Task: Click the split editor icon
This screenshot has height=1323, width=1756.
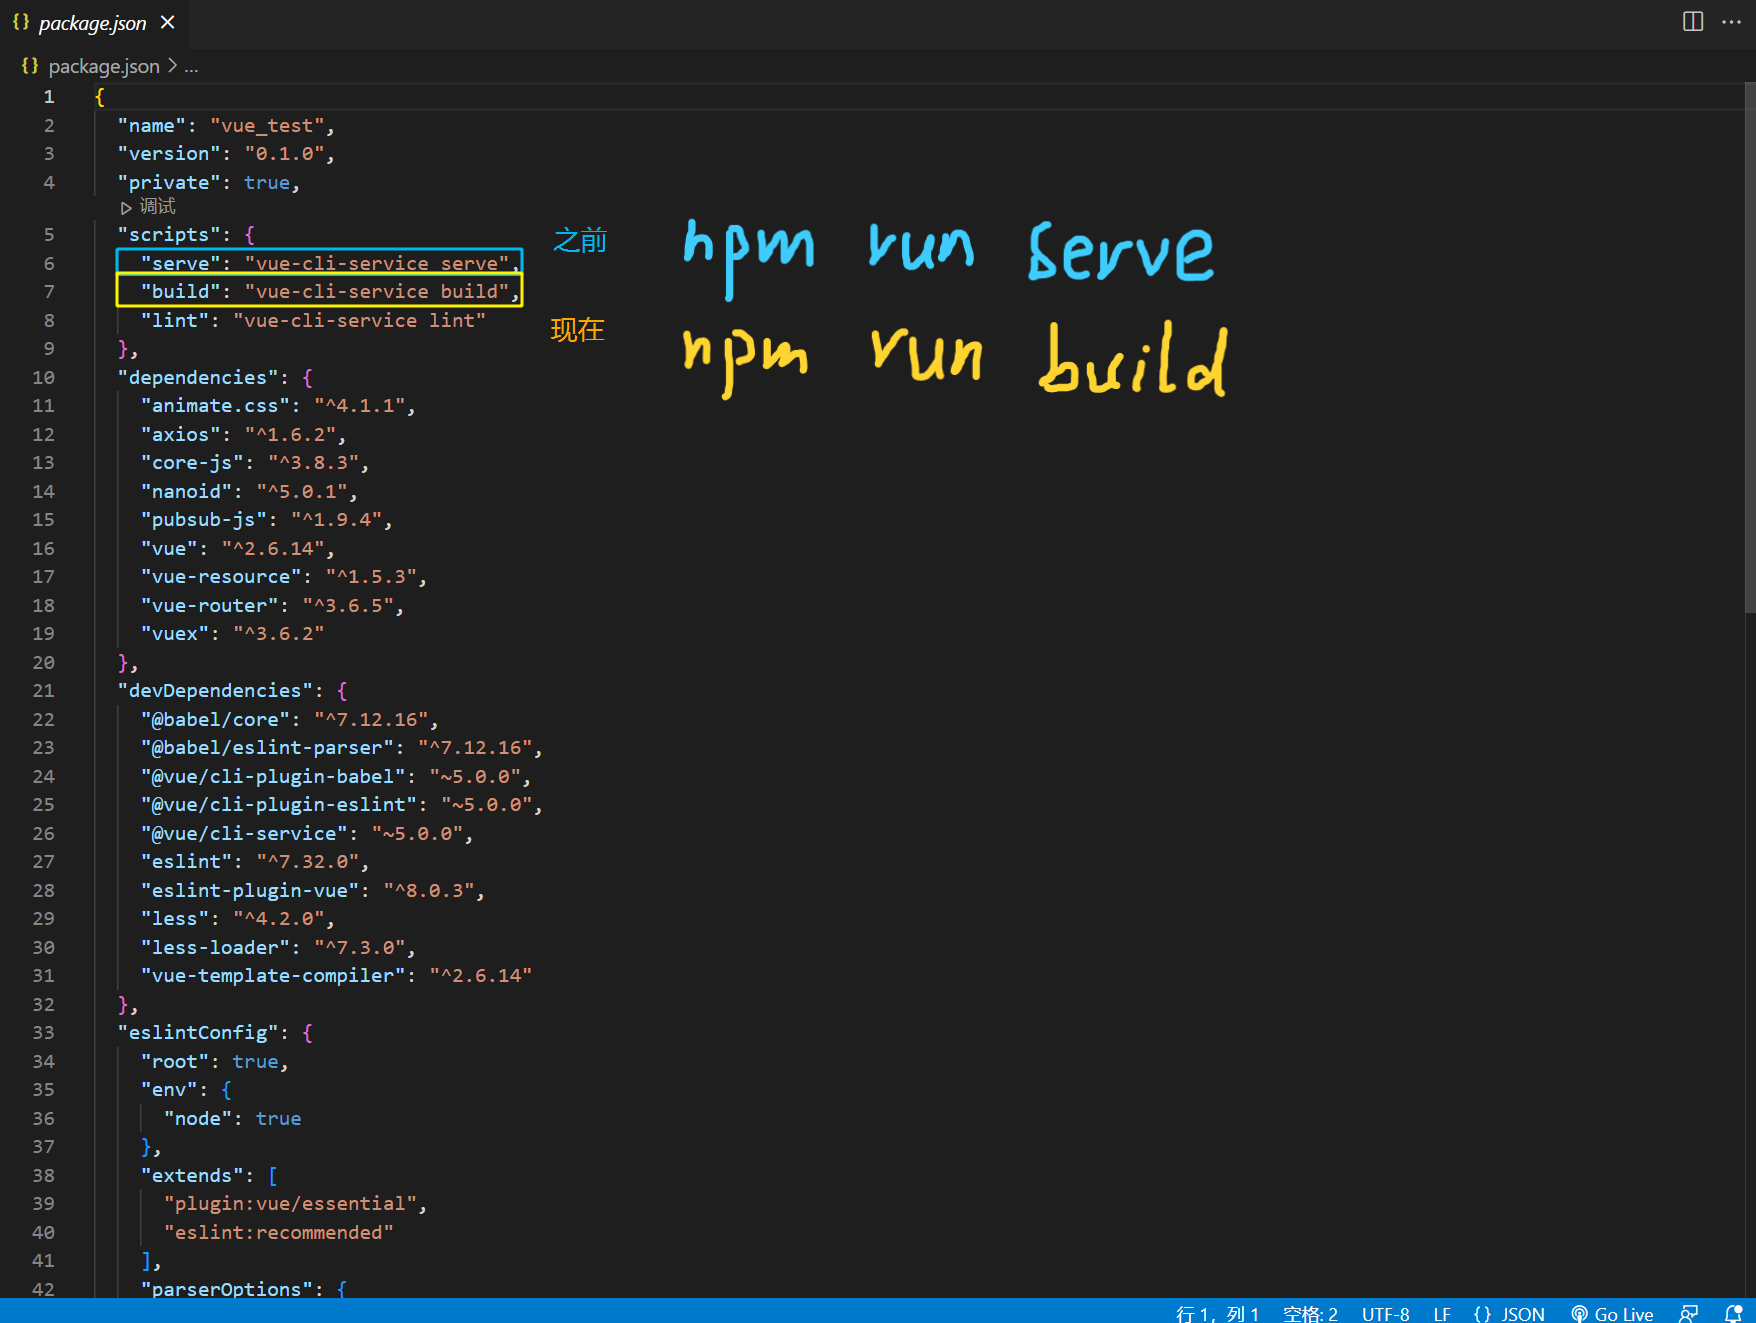Action: [x=1692, y=22]
